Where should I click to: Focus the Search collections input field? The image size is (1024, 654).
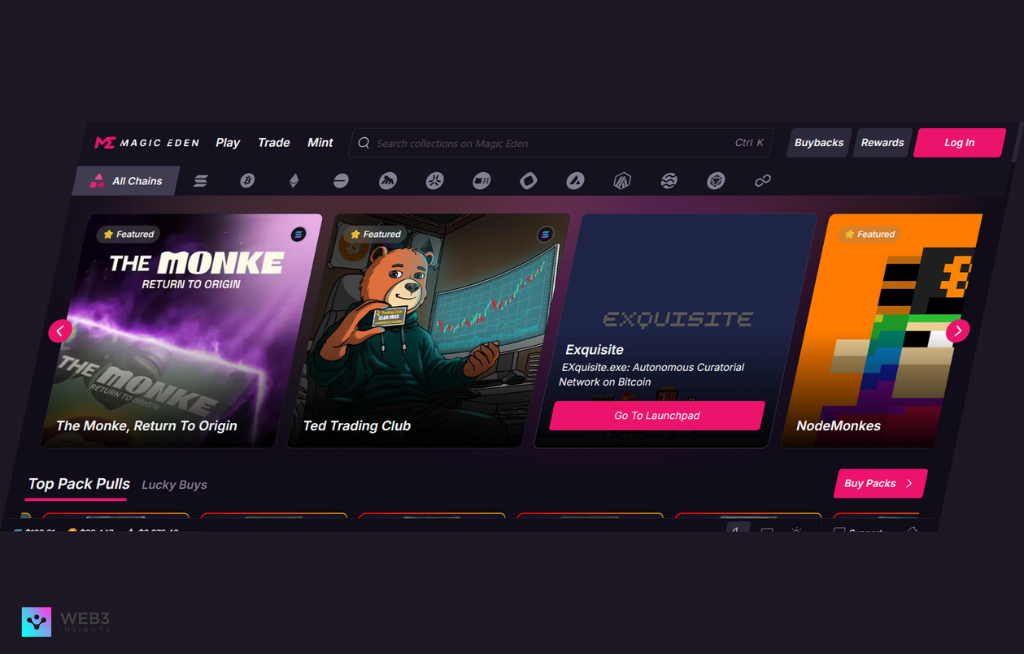coord(550,143)
